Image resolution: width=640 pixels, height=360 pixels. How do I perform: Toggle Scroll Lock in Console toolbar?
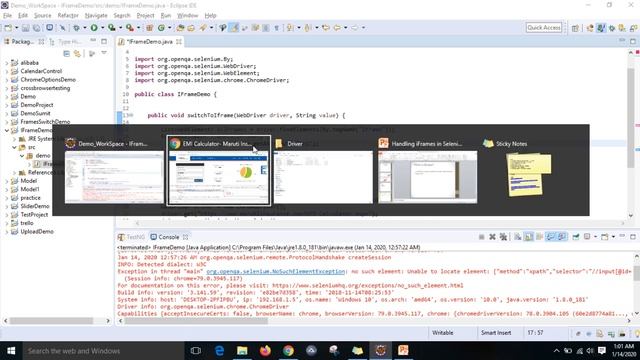[529, 237]
